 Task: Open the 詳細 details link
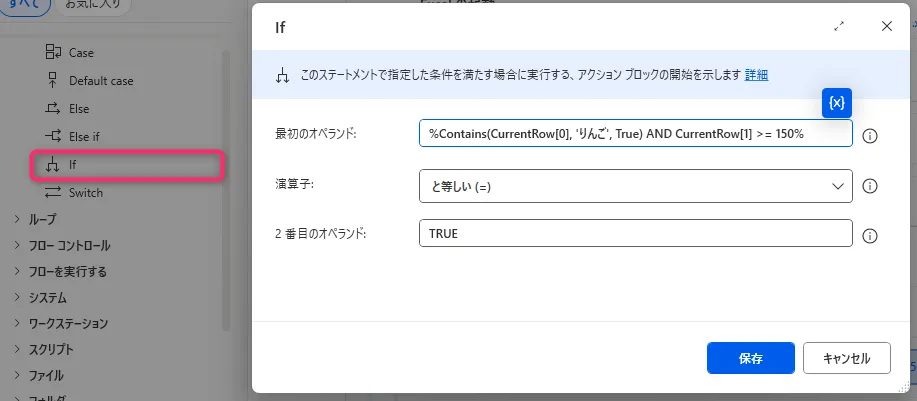pos(756,75)
